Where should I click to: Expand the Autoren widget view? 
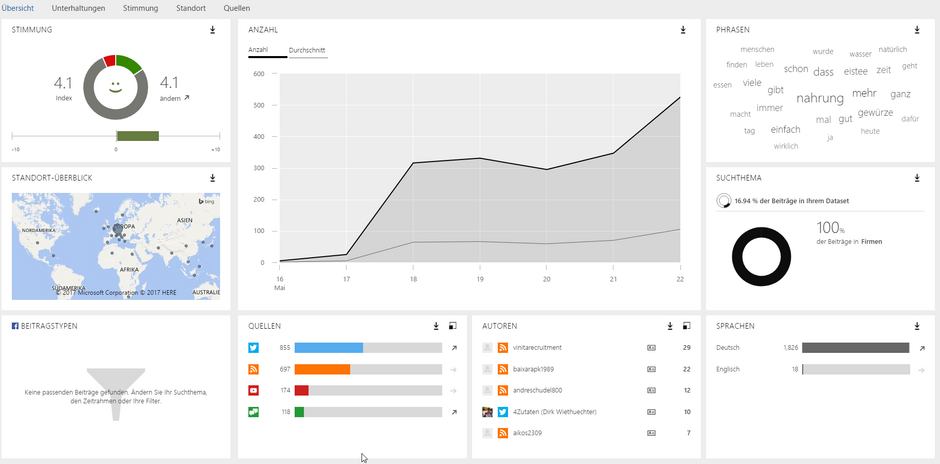tap(686, 326)
